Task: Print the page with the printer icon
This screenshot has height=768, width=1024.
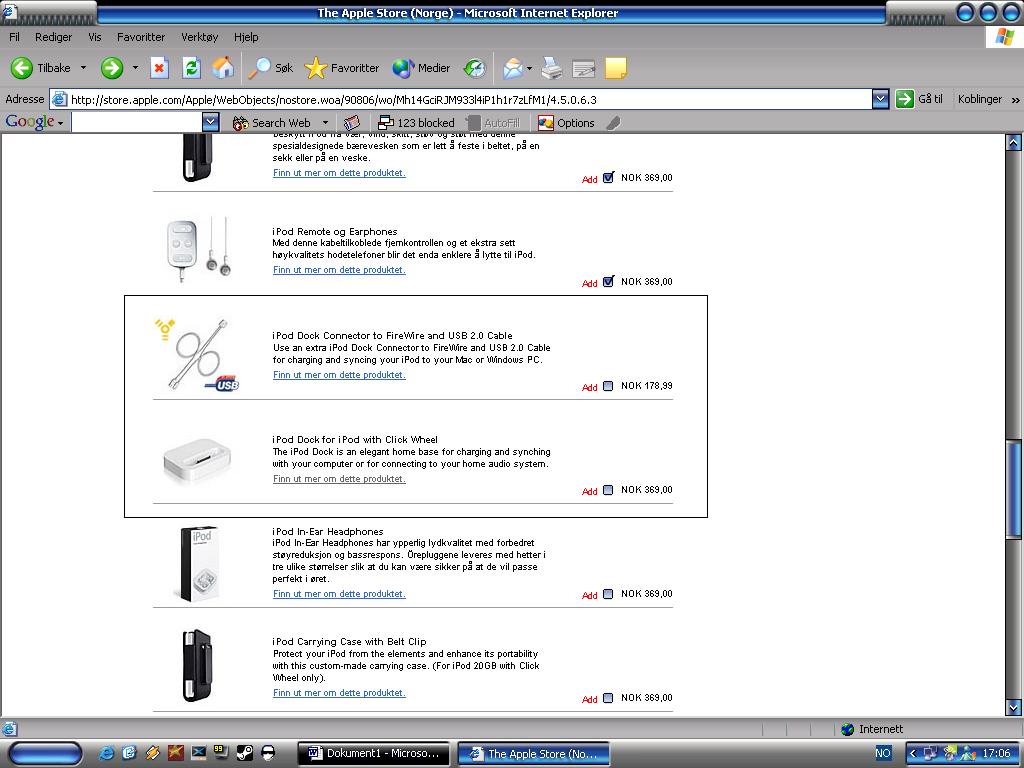Action: click(x=552, y=68)
